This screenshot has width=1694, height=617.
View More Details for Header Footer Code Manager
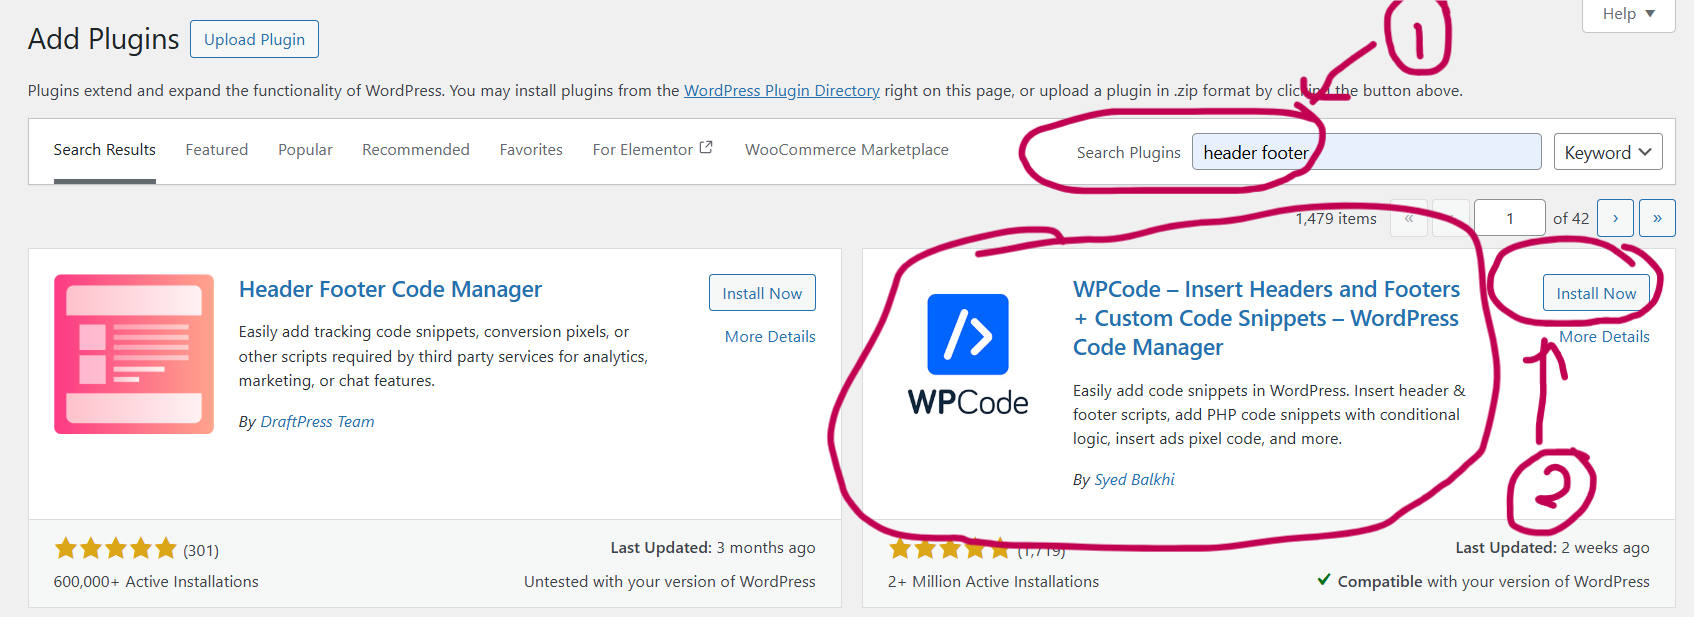coord(770,337)
